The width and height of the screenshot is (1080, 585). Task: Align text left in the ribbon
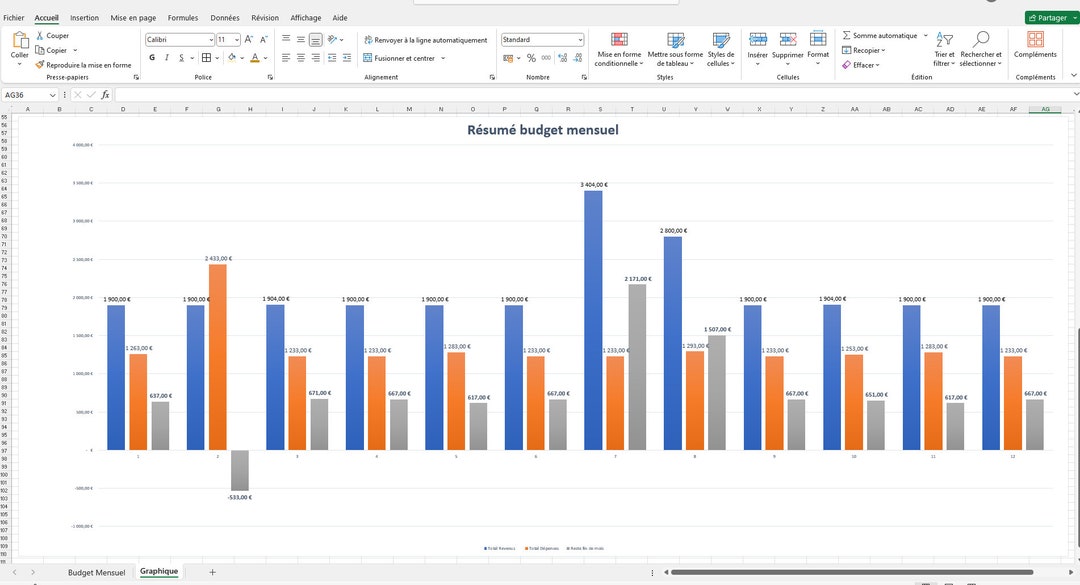286,58
